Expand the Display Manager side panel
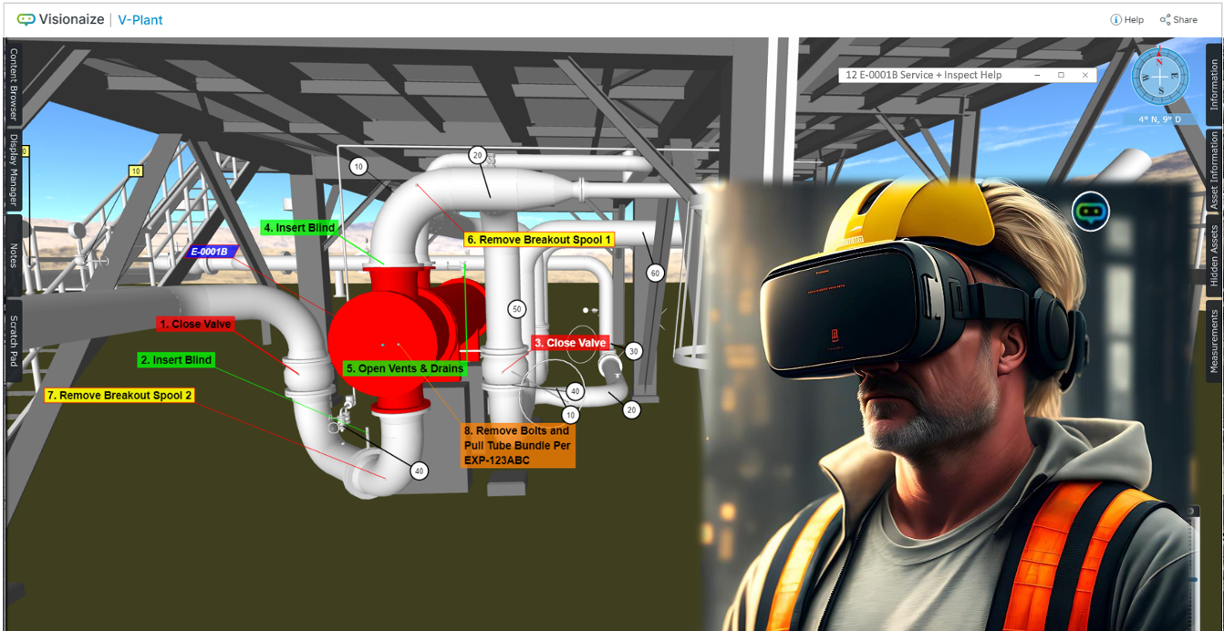 tap(14, 171)
